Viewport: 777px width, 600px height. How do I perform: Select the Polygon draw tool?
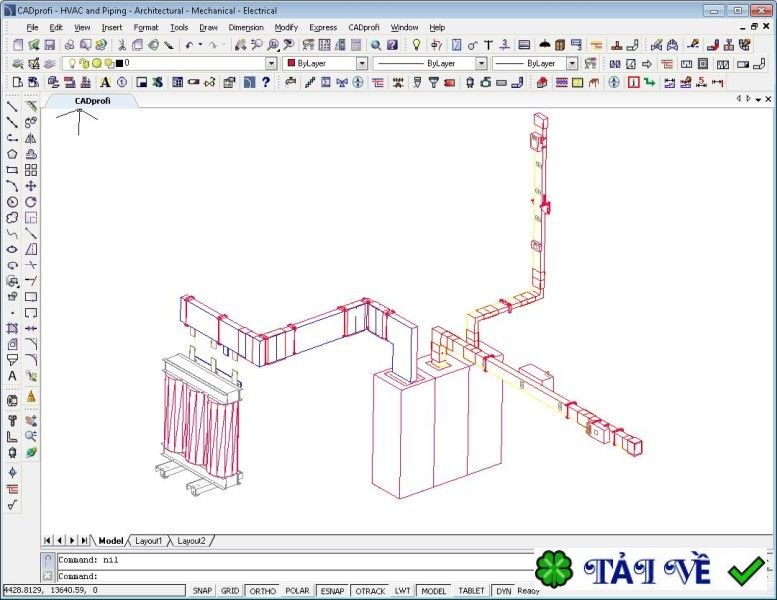coord(12,154)
